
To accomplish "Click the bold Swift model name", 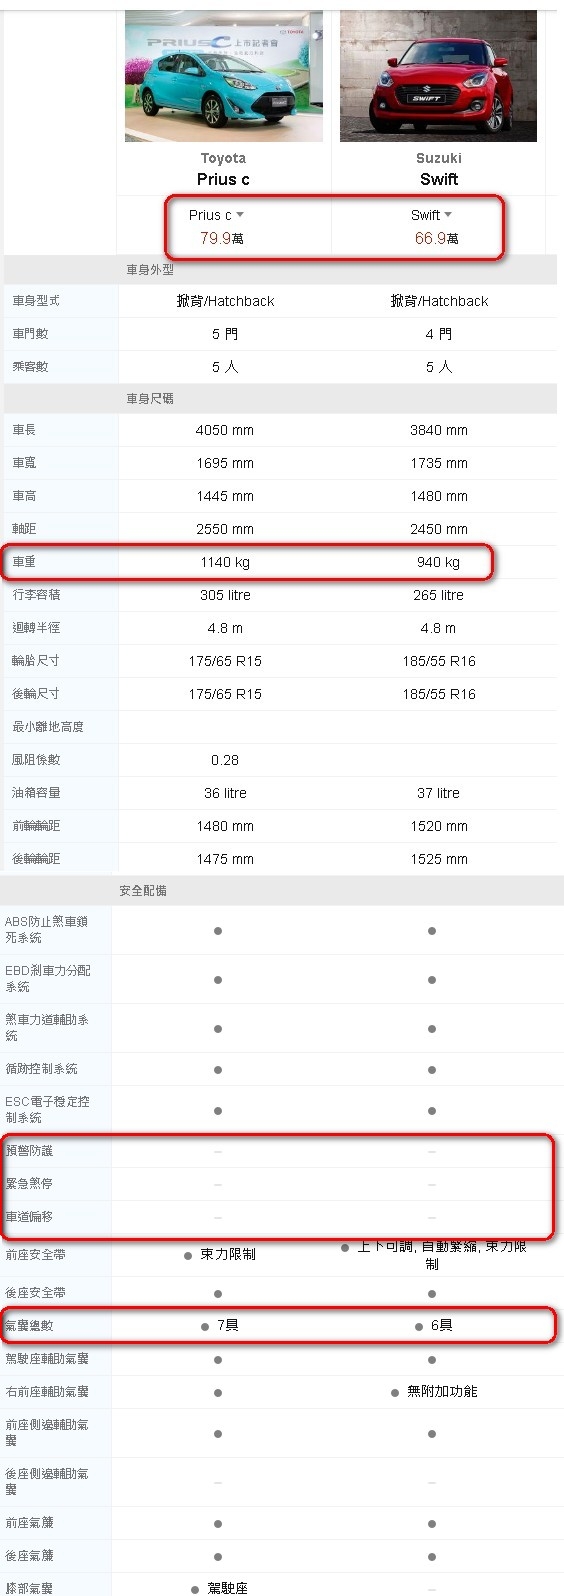I will pos(439,179).
